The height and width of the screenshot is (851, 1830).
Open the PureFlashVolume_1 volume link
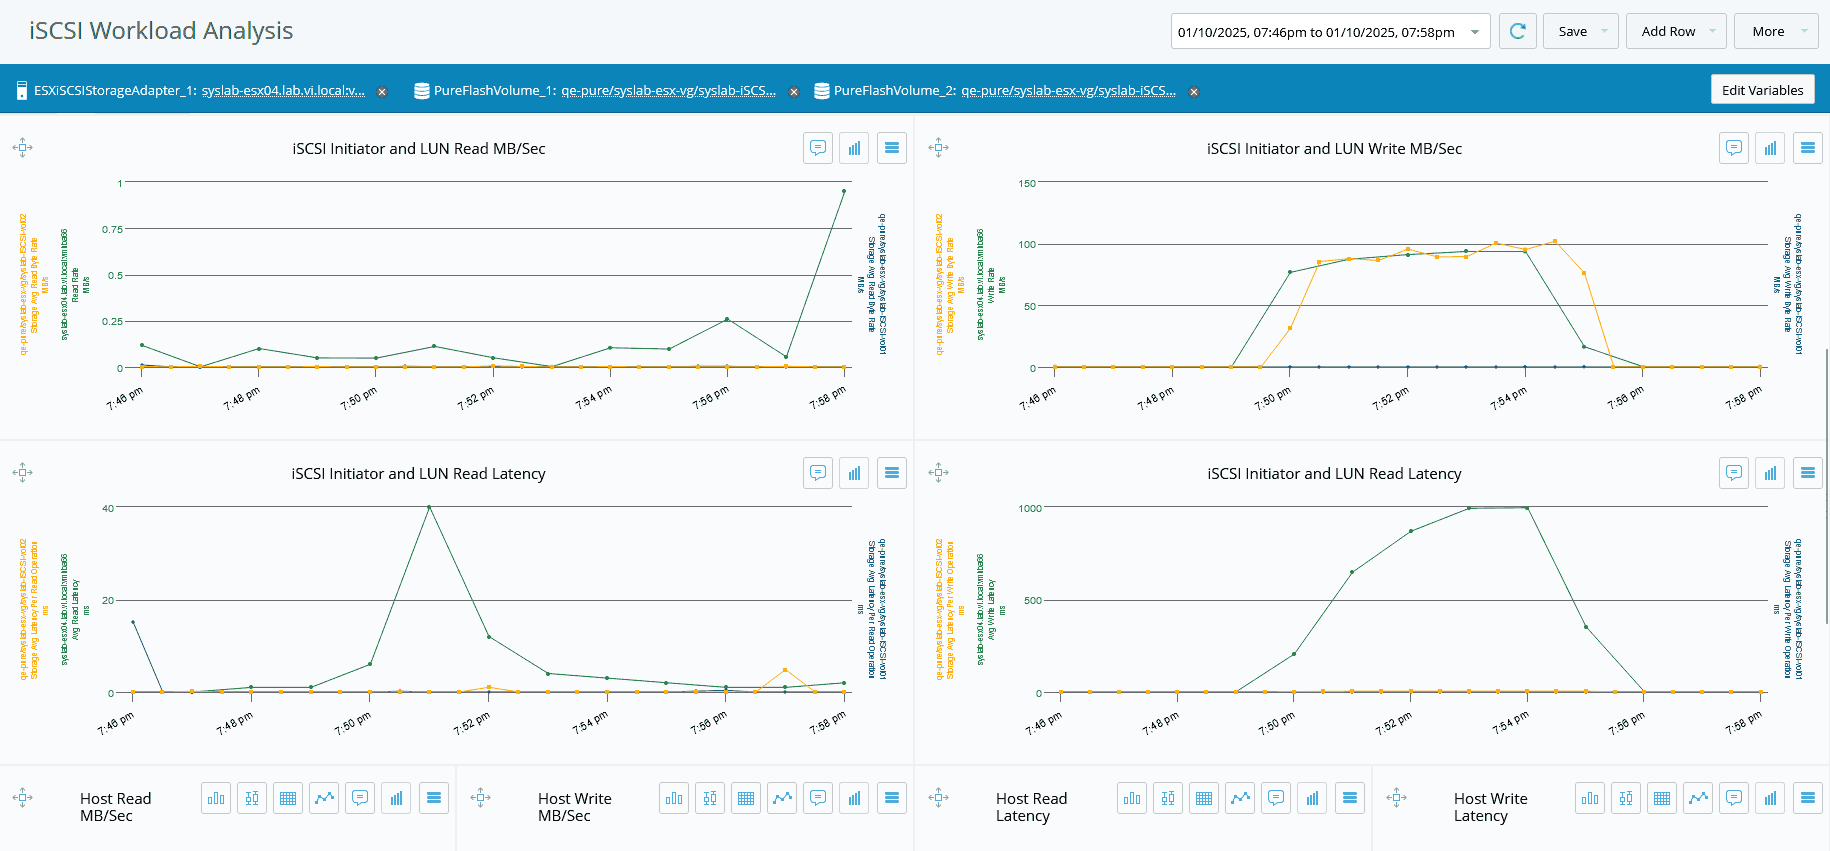(x=669, y=90)
